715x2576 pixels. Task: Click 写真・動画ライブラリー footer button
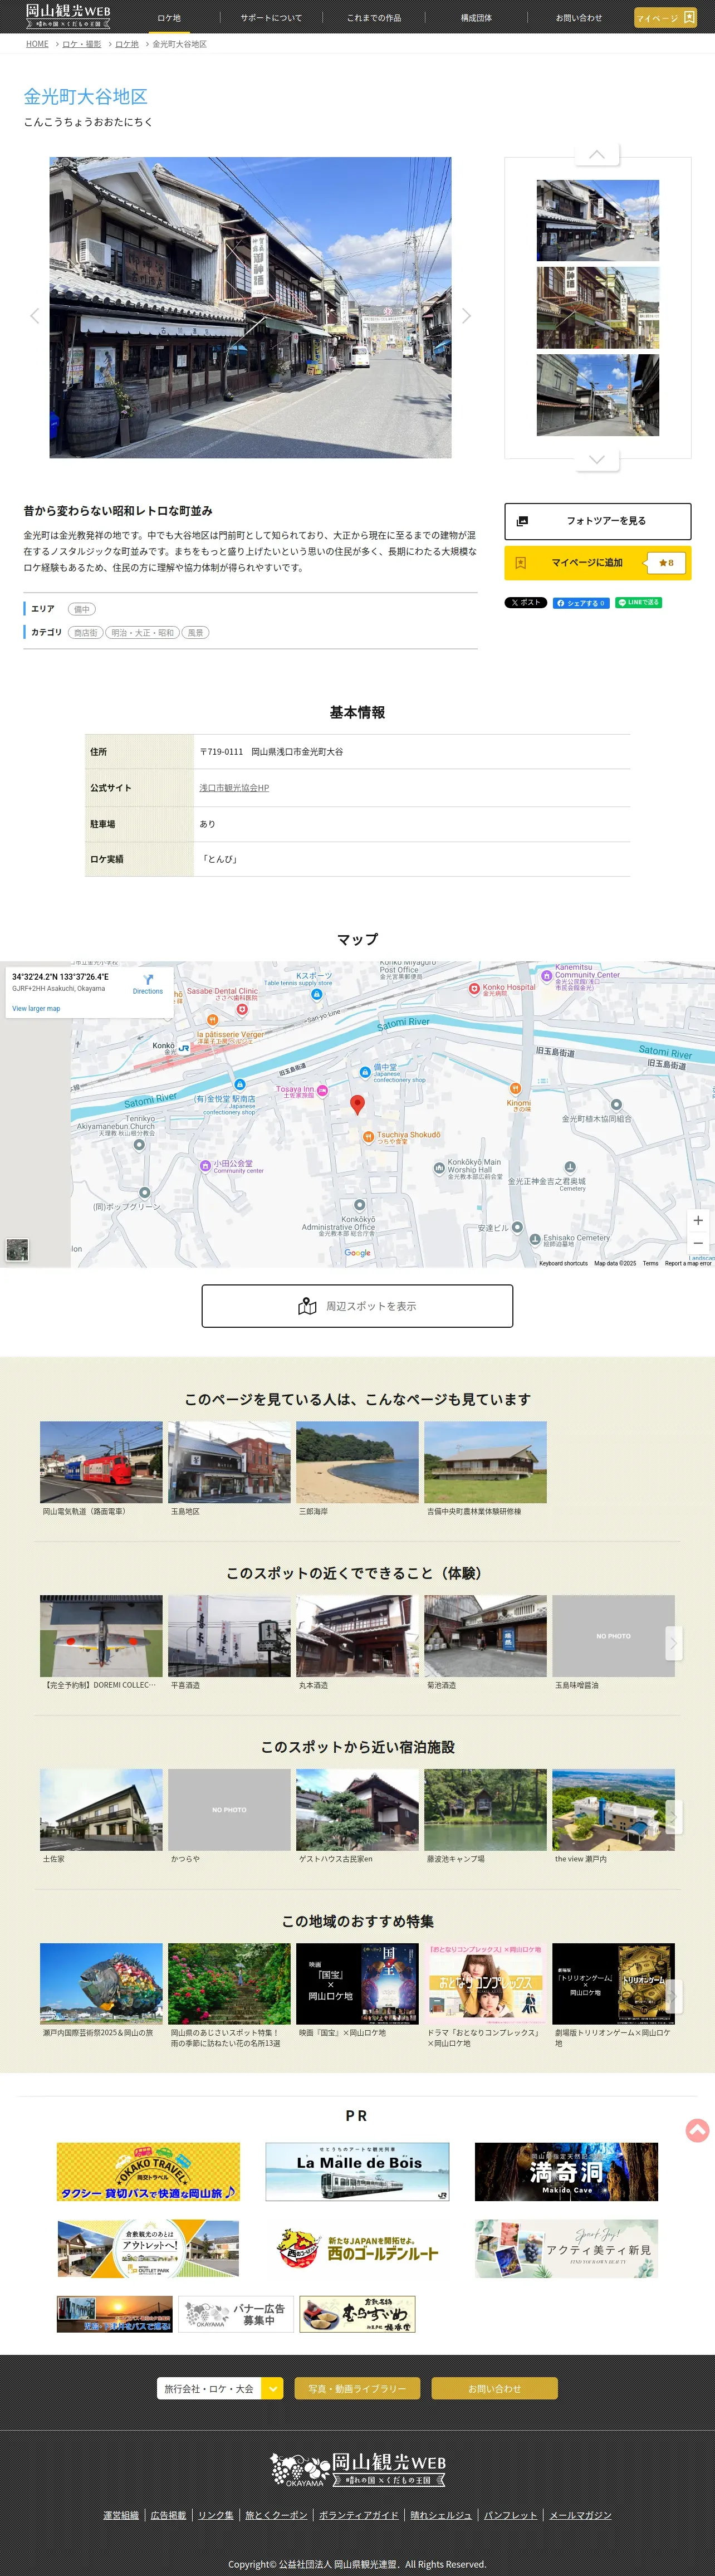357,2388
